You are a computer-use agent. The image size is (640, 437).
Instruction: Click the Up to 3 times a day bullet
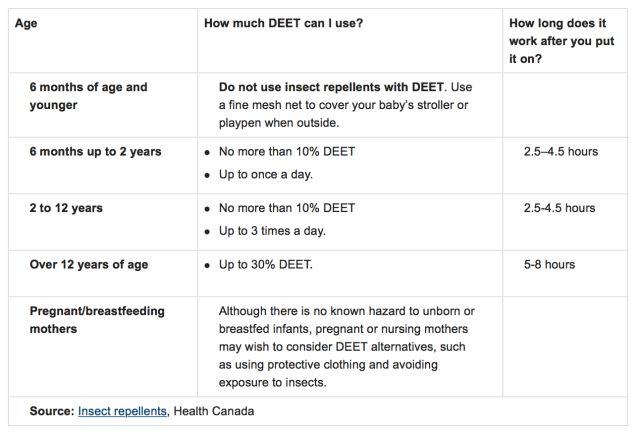click(272, 231)
